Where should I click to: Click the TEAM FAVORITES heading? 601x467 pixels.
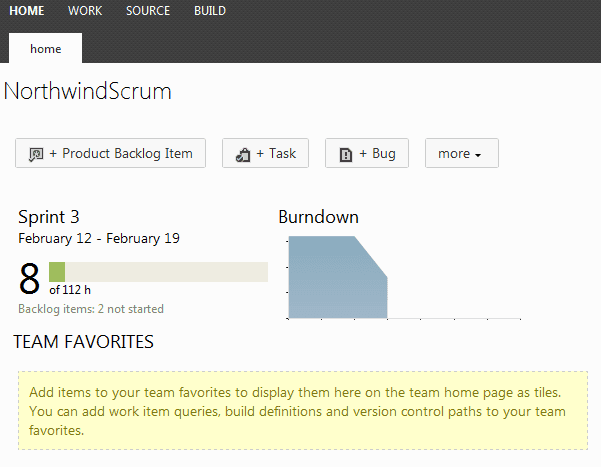(83, 342)
